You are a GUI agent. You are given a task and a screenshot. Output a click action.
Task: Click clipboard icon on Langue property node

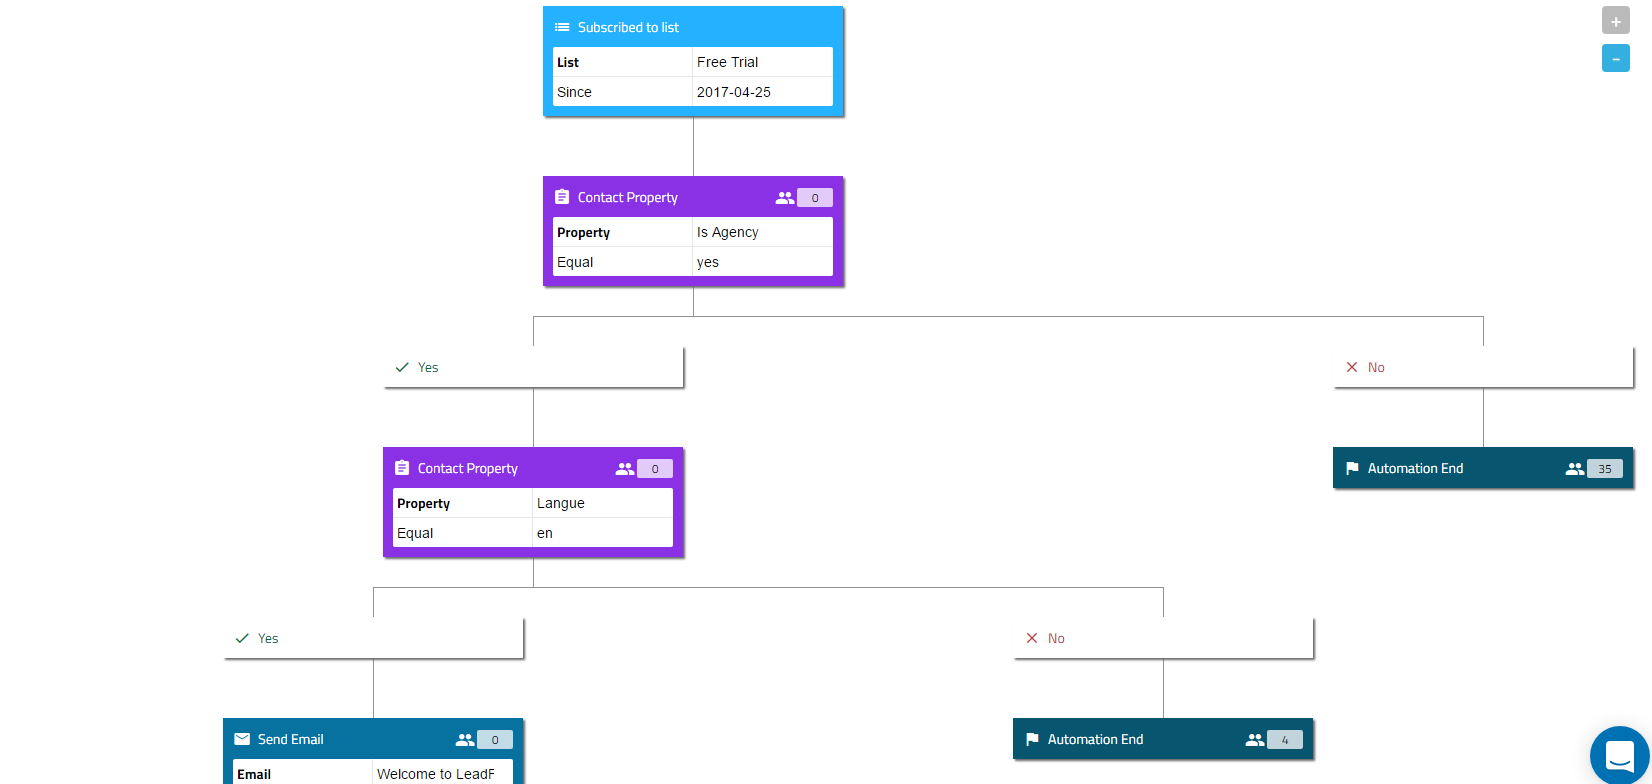(402, 468)
